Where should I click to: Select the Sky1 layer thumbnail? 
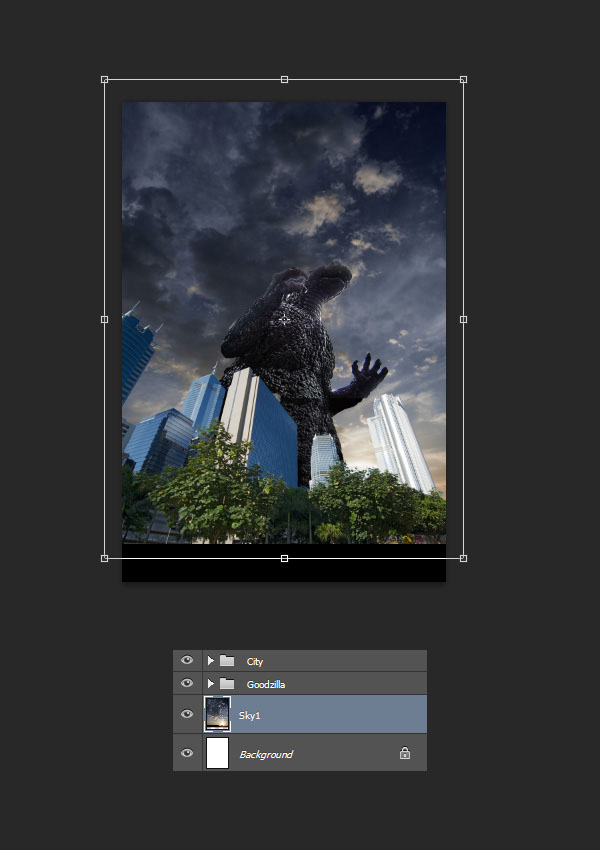[x=217, y=714]
